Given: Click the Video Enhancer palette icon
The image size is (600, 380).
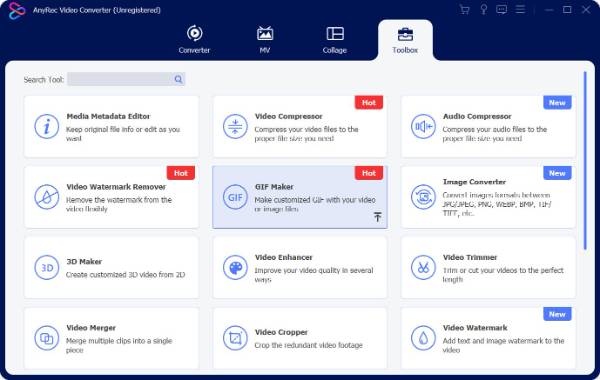Looking at the screenshot, I should (x=235, y=267).
